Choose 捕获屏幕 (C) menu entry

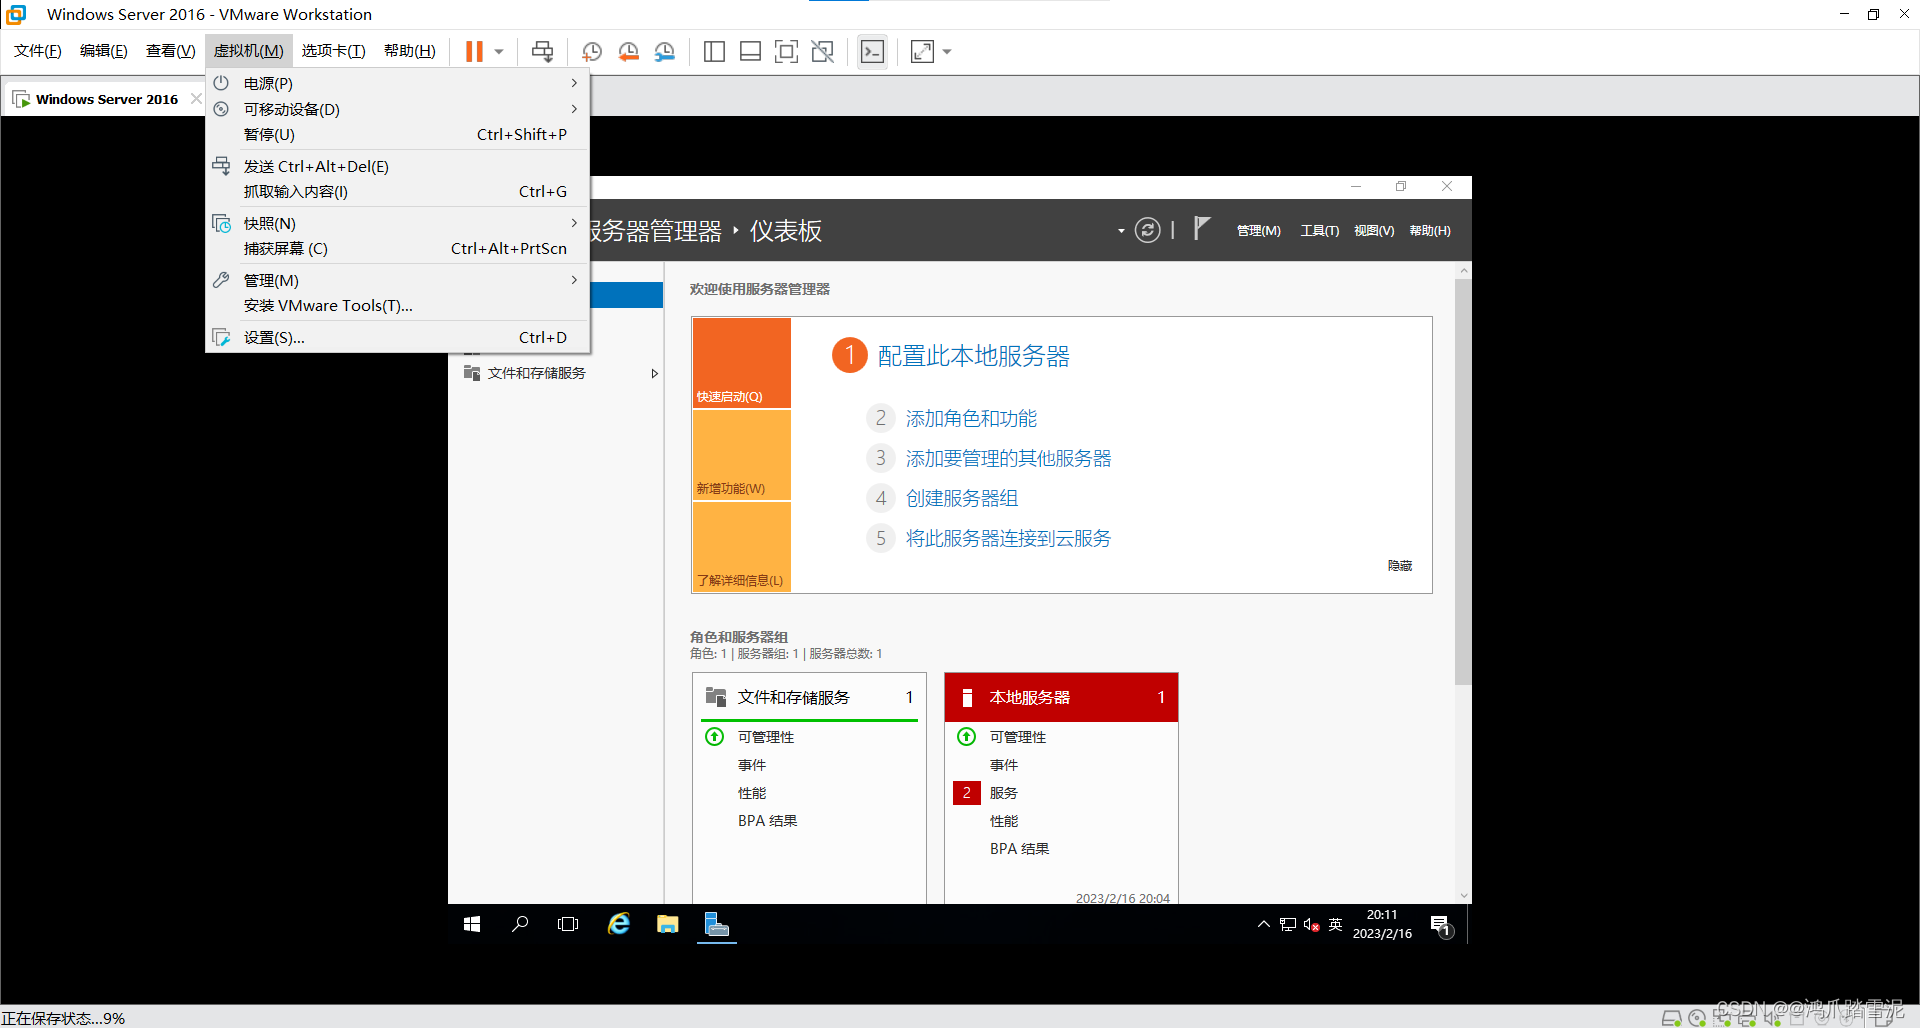tap(397, 248)
